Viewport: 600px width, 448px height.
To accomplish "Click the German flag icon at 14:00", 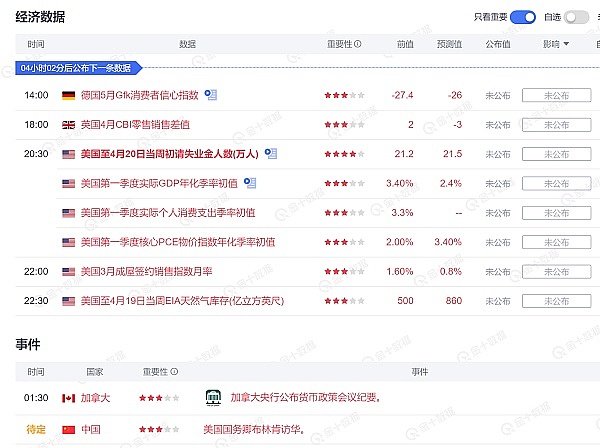I will coord(68,95).
